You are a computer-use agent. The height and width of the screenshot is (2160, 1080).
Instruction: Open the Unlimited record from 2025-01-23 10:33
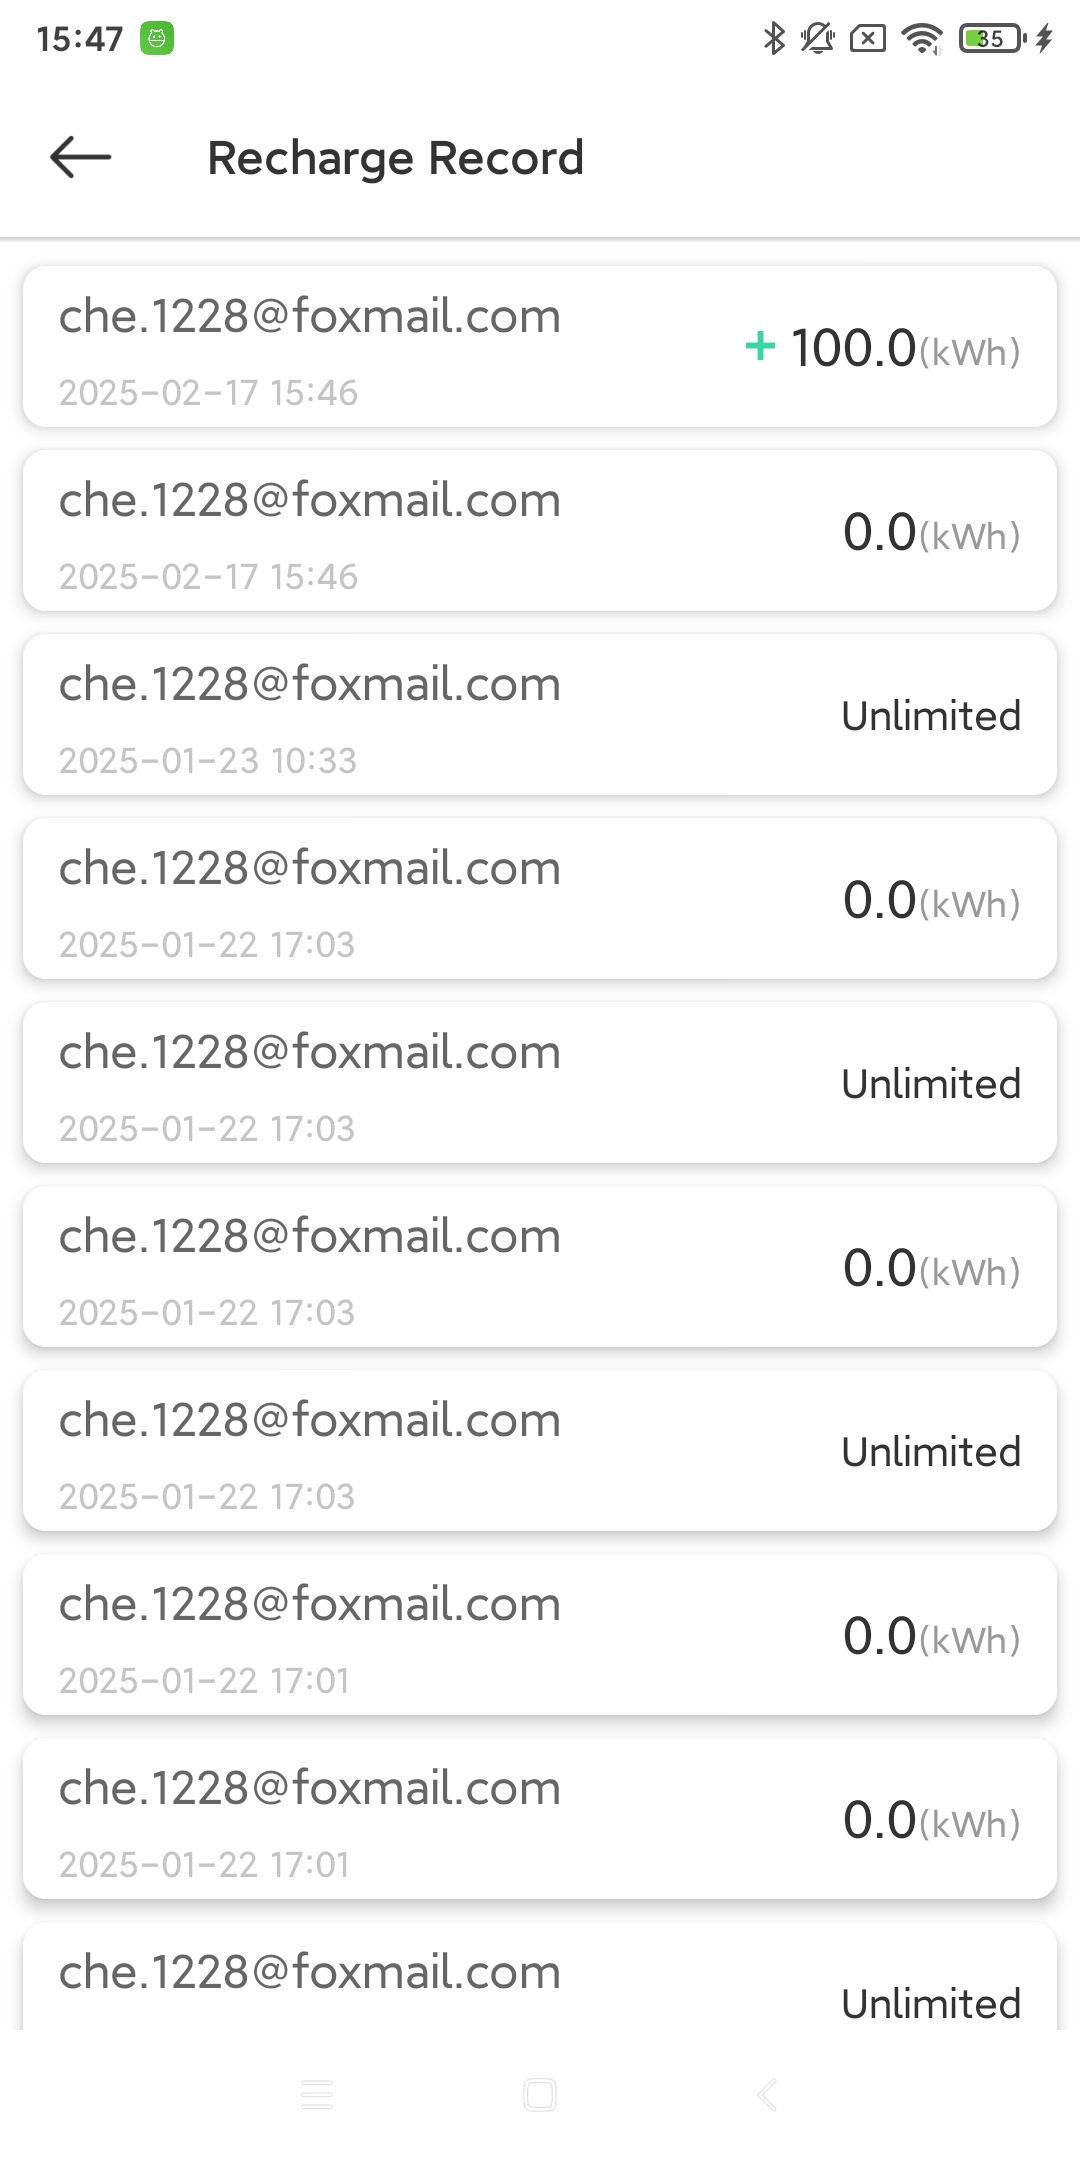point(540,715)
